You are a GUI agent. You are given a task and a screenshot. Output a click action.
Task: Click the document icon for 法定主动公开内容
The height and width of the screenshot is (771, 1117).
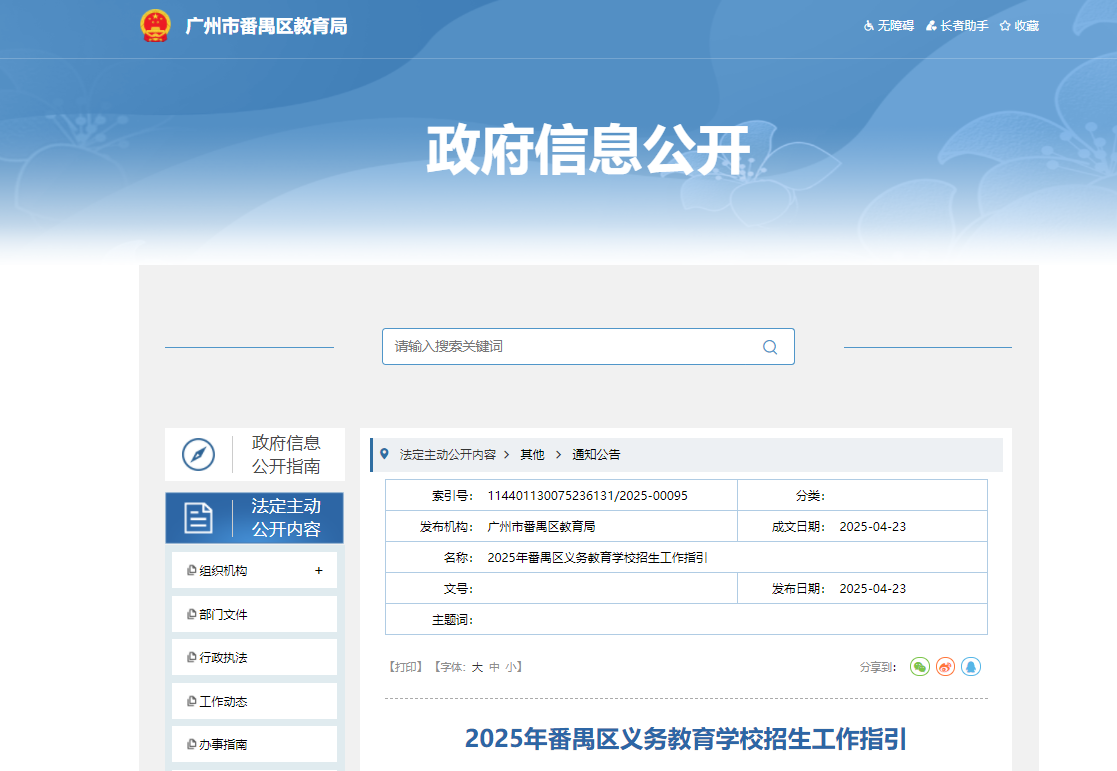pos(198,518)
